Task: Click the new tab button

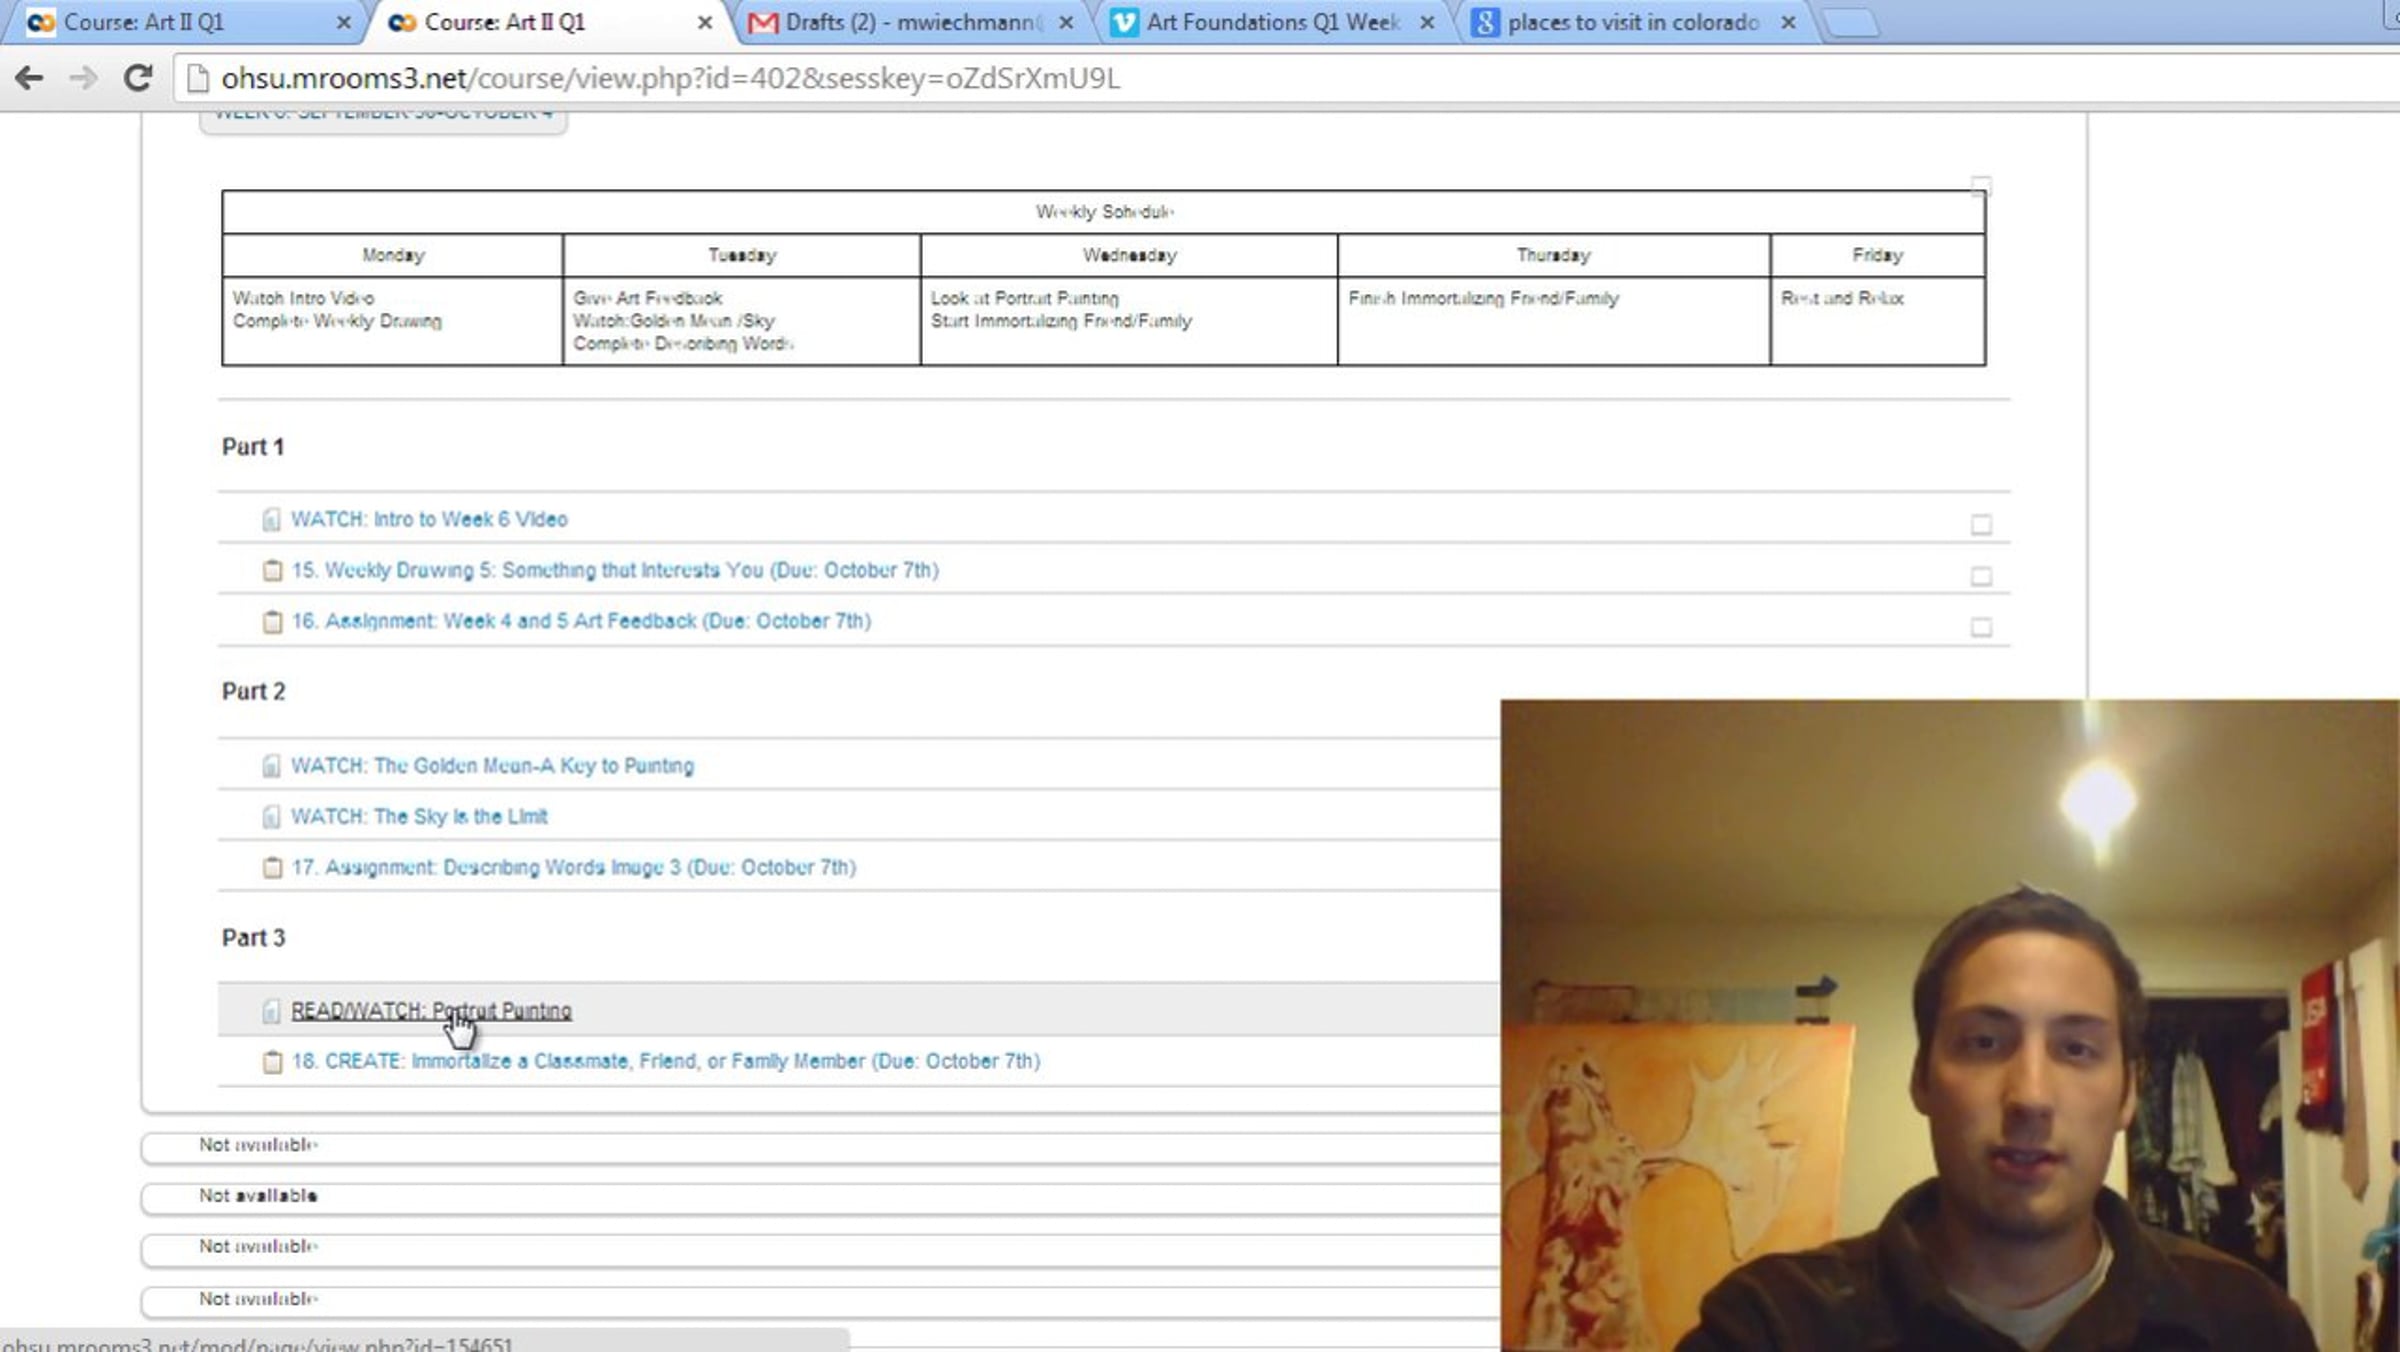Action: [1850, 22]
